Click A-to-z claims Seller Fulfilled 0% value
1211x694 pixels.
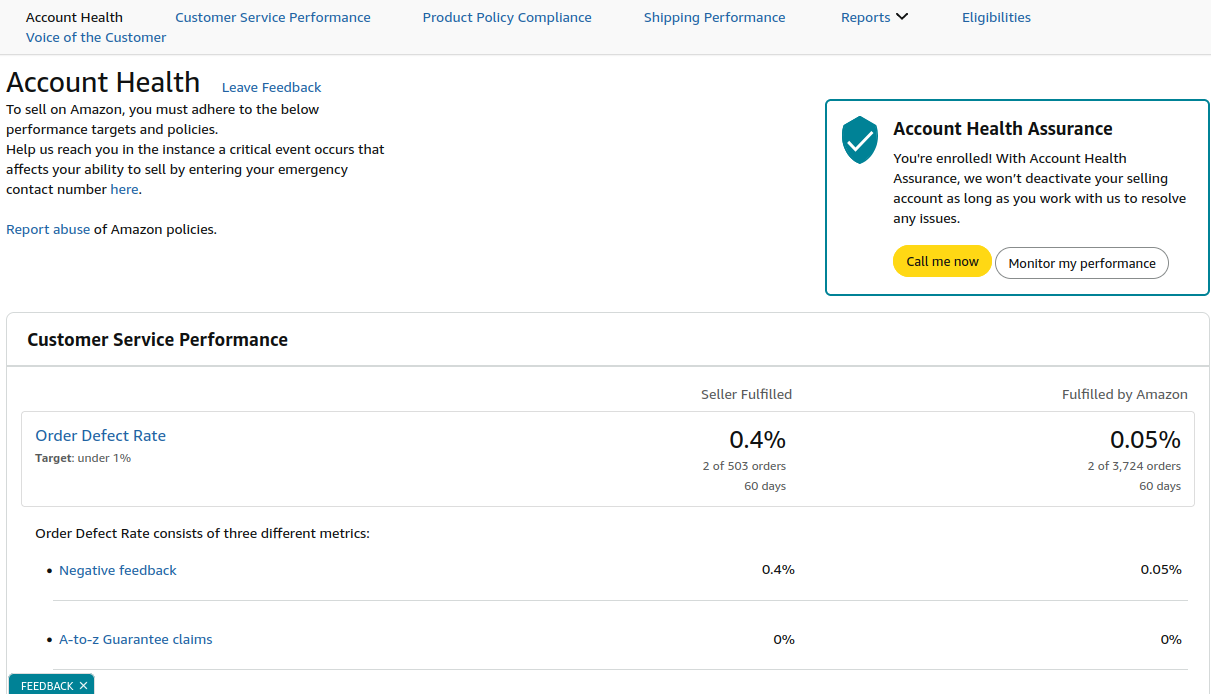tap(784, 639)
